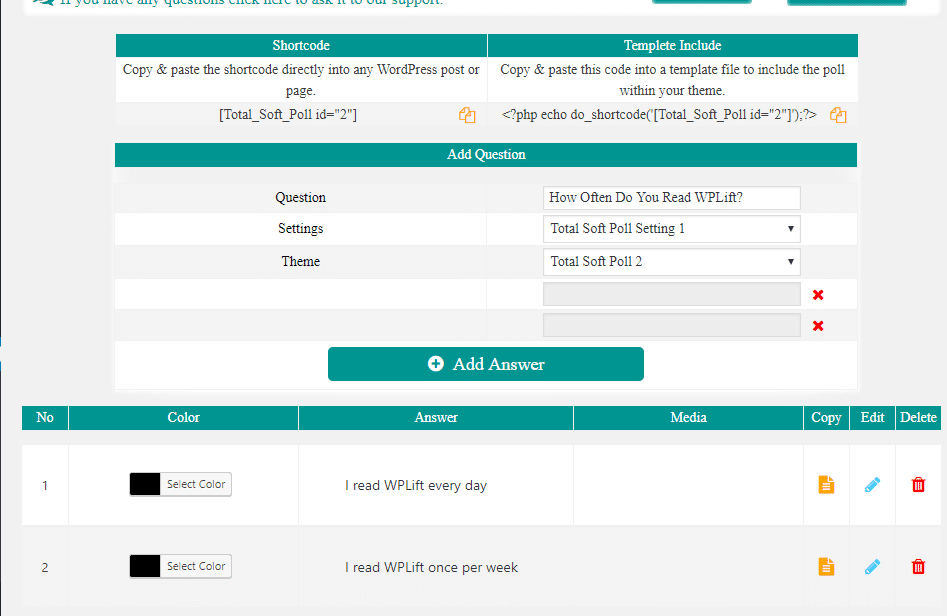
Task: Click the Templete Include column header
Action: (x=673, y=45)
